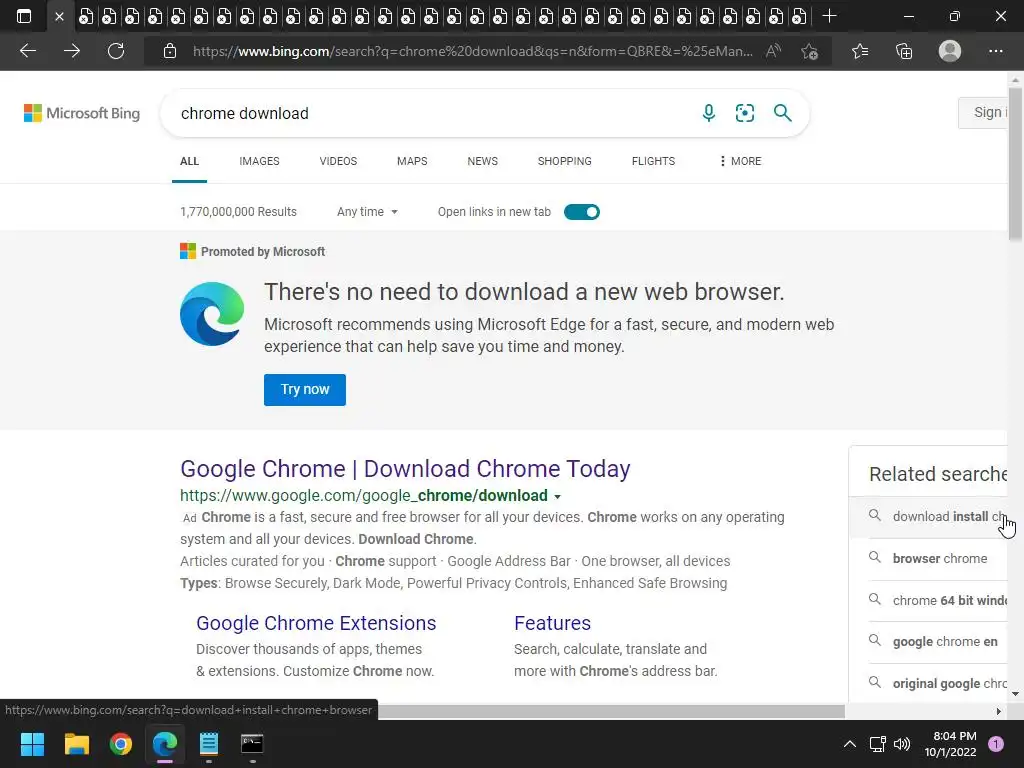Close the active tab
The width and height of the screenshot is (1024, 768).
coord(59,16)
